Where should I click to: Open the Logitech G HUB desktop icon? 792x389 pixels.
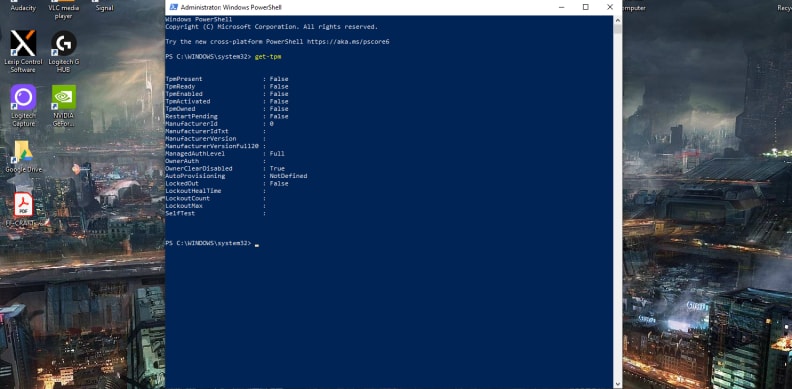tap(64, 44)
